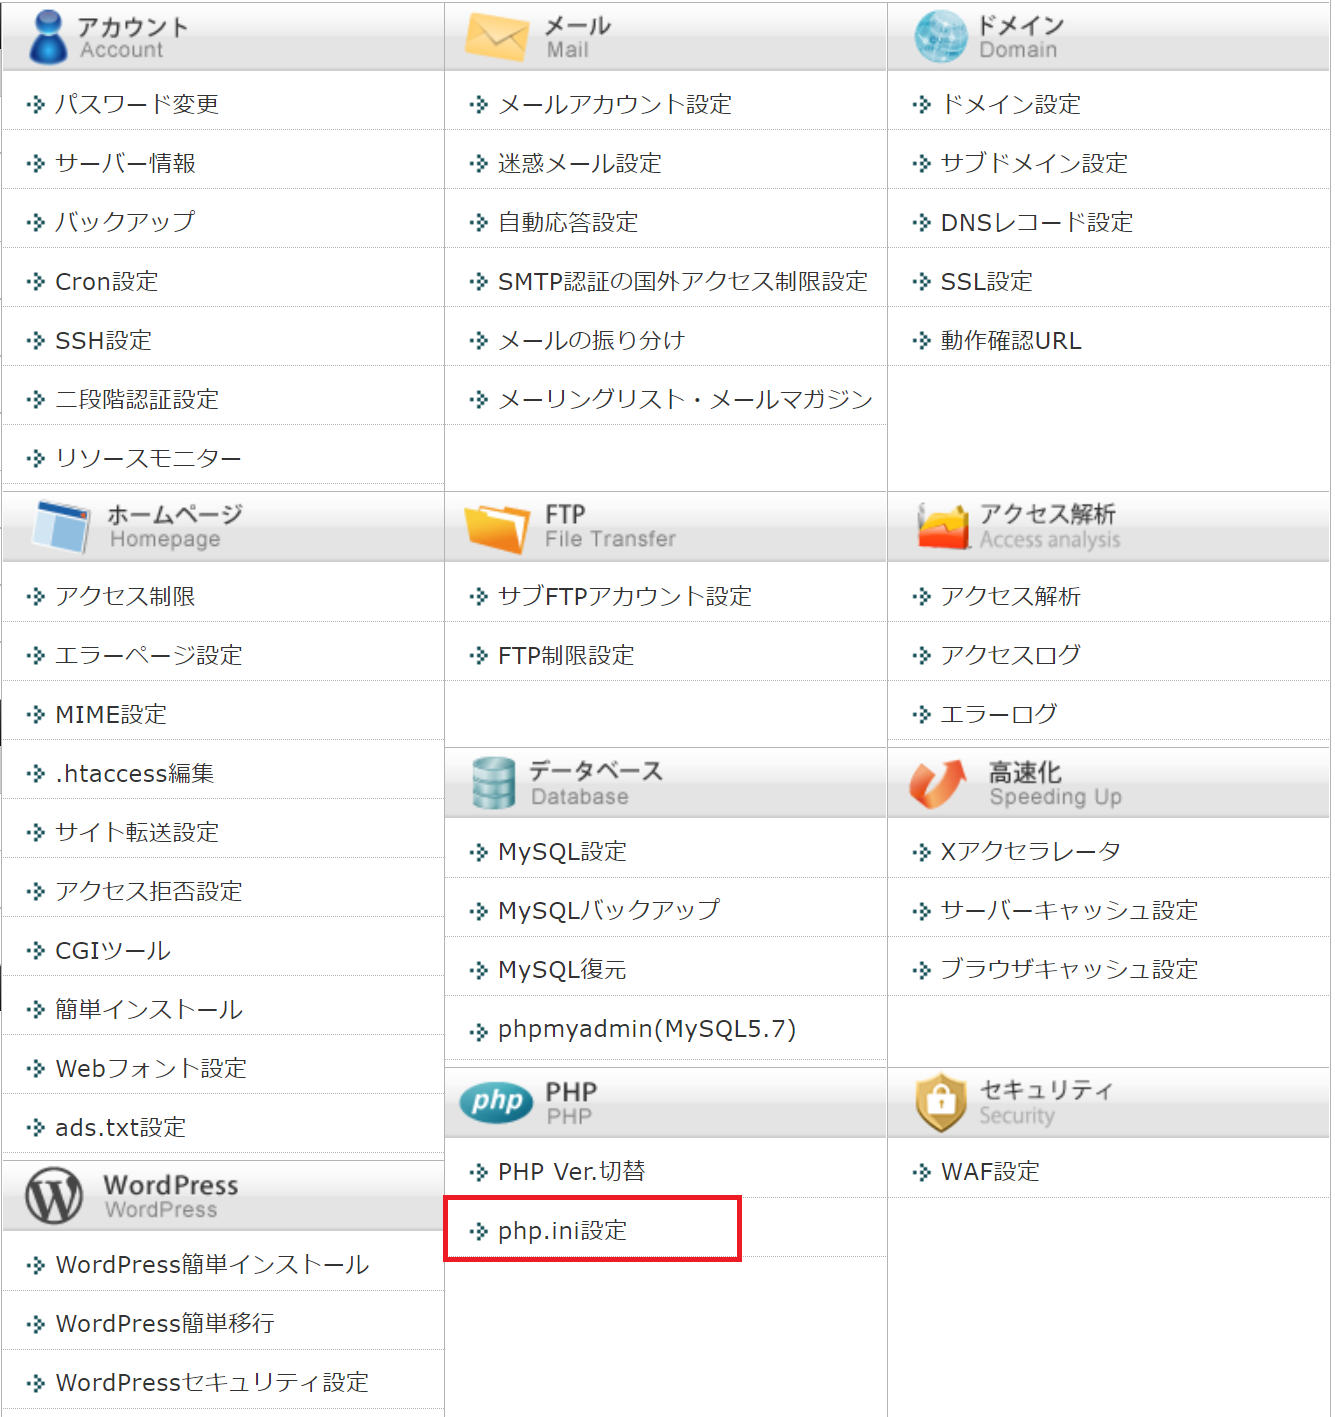Open メーリングリスト・メールマガジン link
1335x1417 pixels.
(685, 399)
